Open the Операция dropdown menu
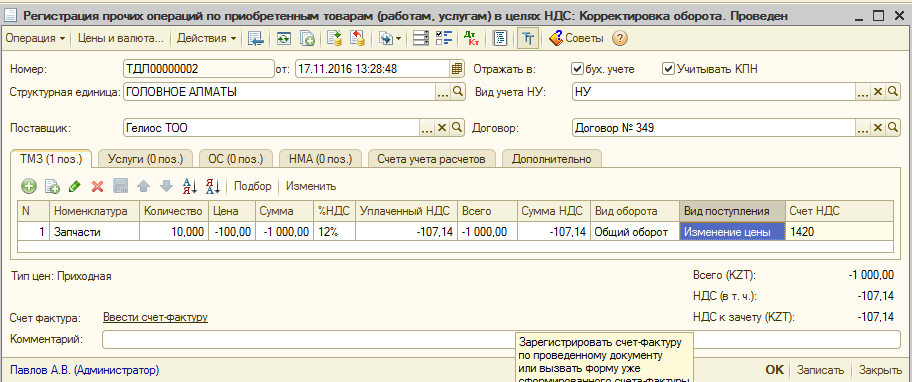This screenshot has height=382, width=912. click(x=34, y=39)
